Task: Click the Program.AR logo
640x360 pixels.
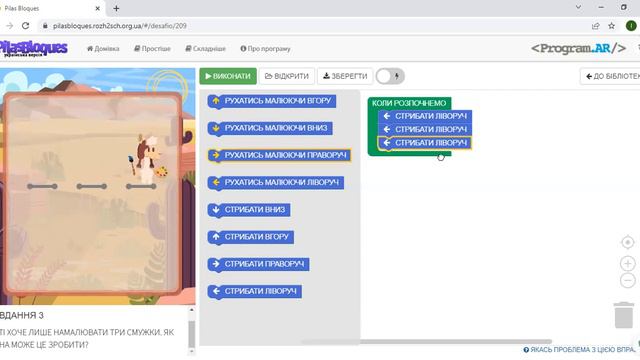Action: click(x=578, y=49)
